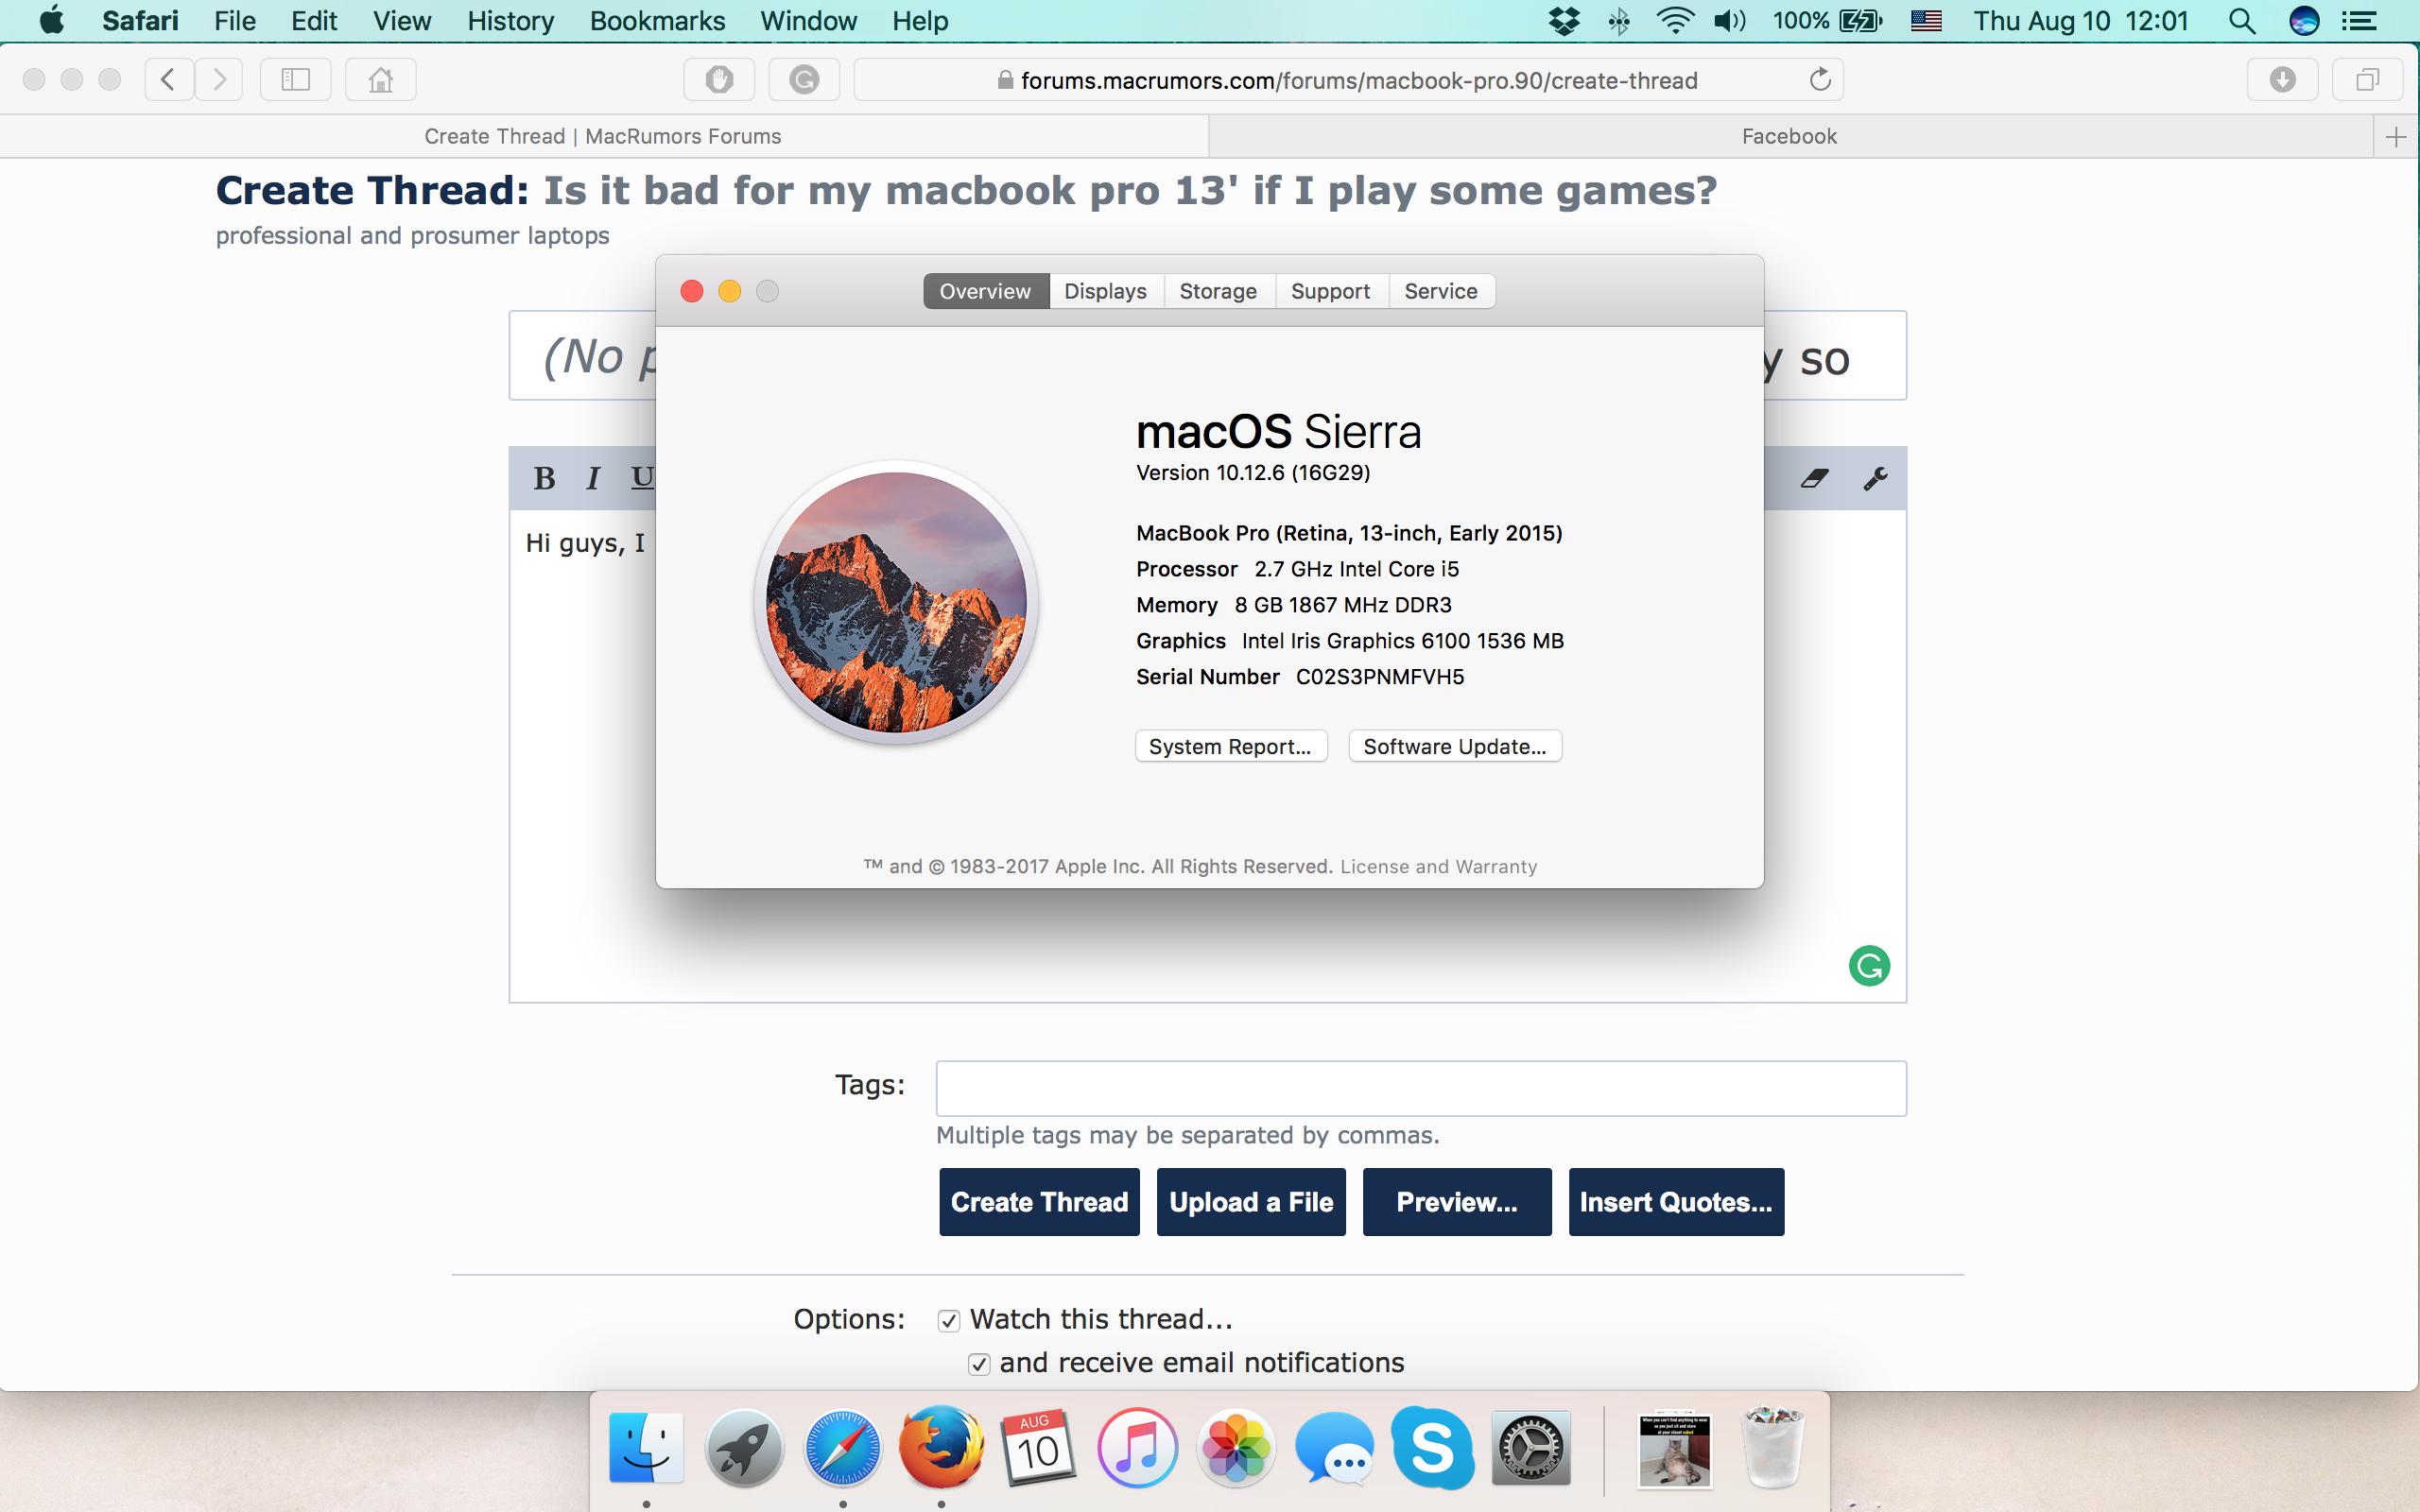Click the Grammarly extension toolbar icon
Image resolution: width=2420 pixels, height=1512 pixels.
click(x=804, y=80)
